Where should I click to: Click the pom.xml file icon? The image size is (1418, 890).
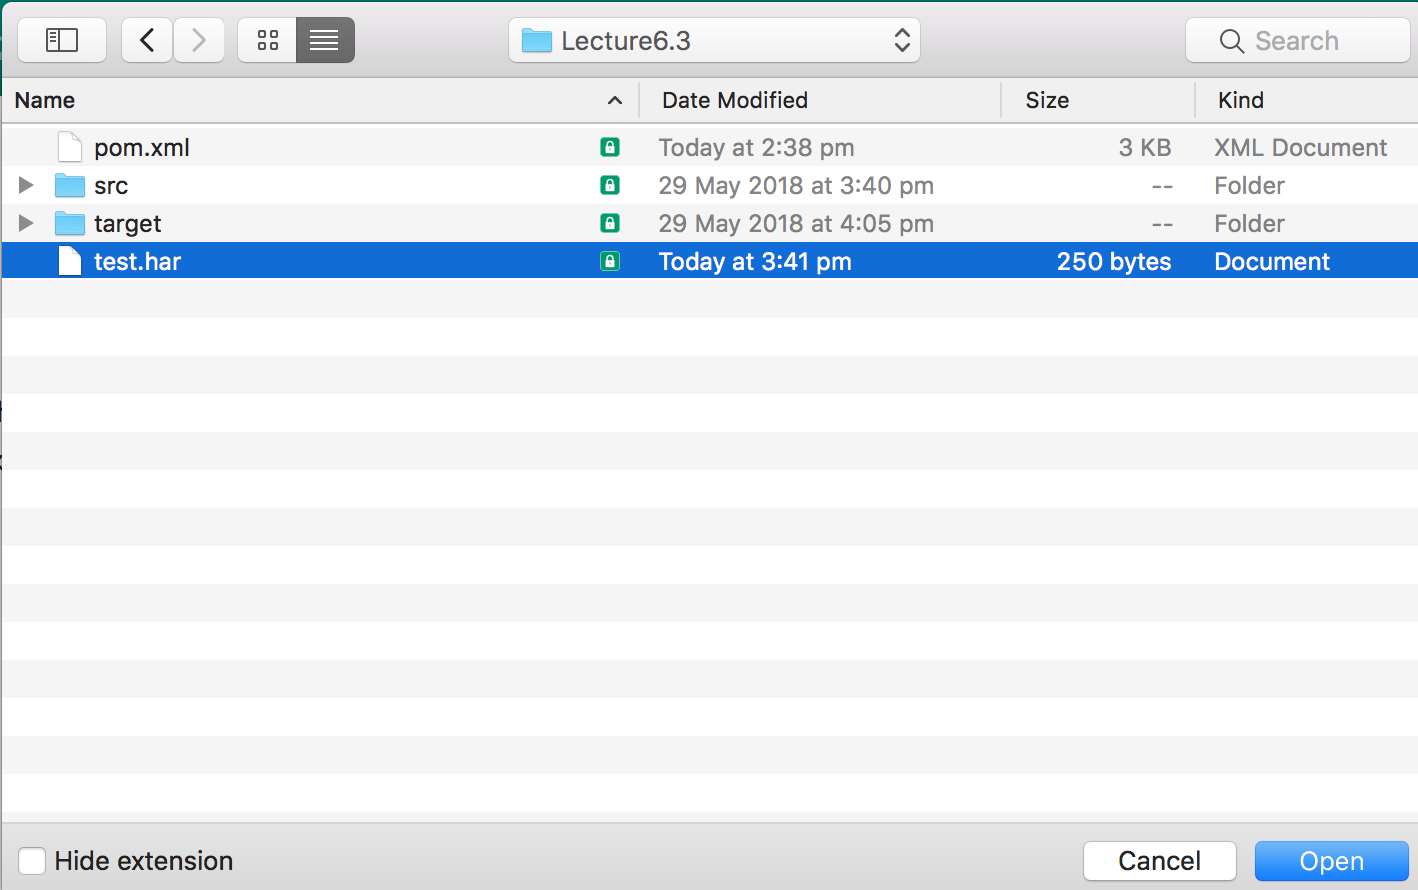click(x=70, y=147)
